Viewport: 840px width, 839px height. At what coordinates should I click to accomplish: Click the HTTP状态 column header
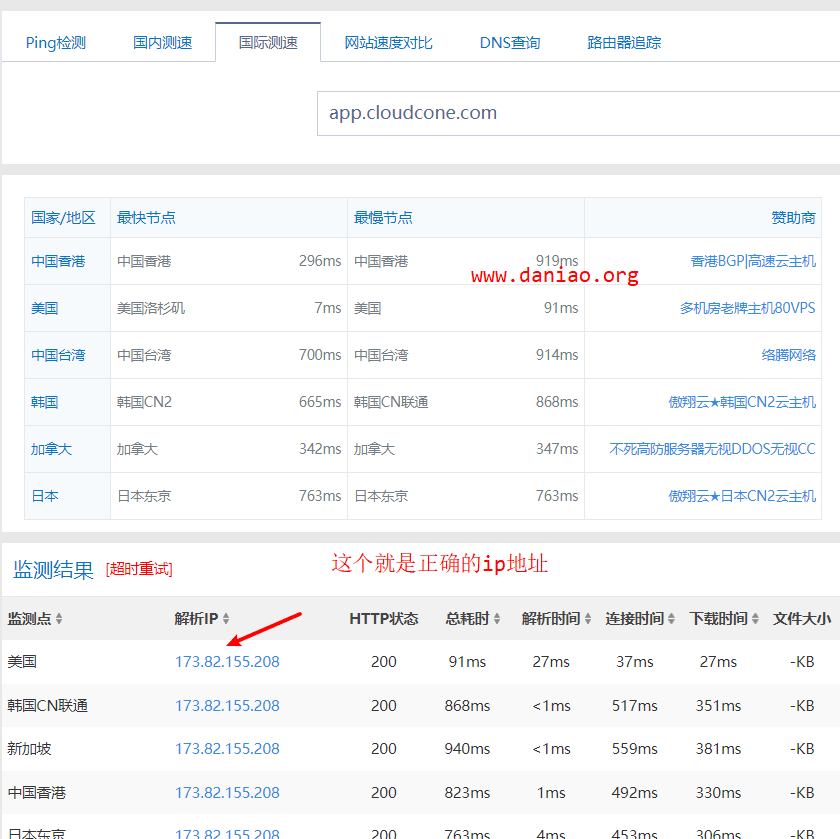[x=384, y=619]
